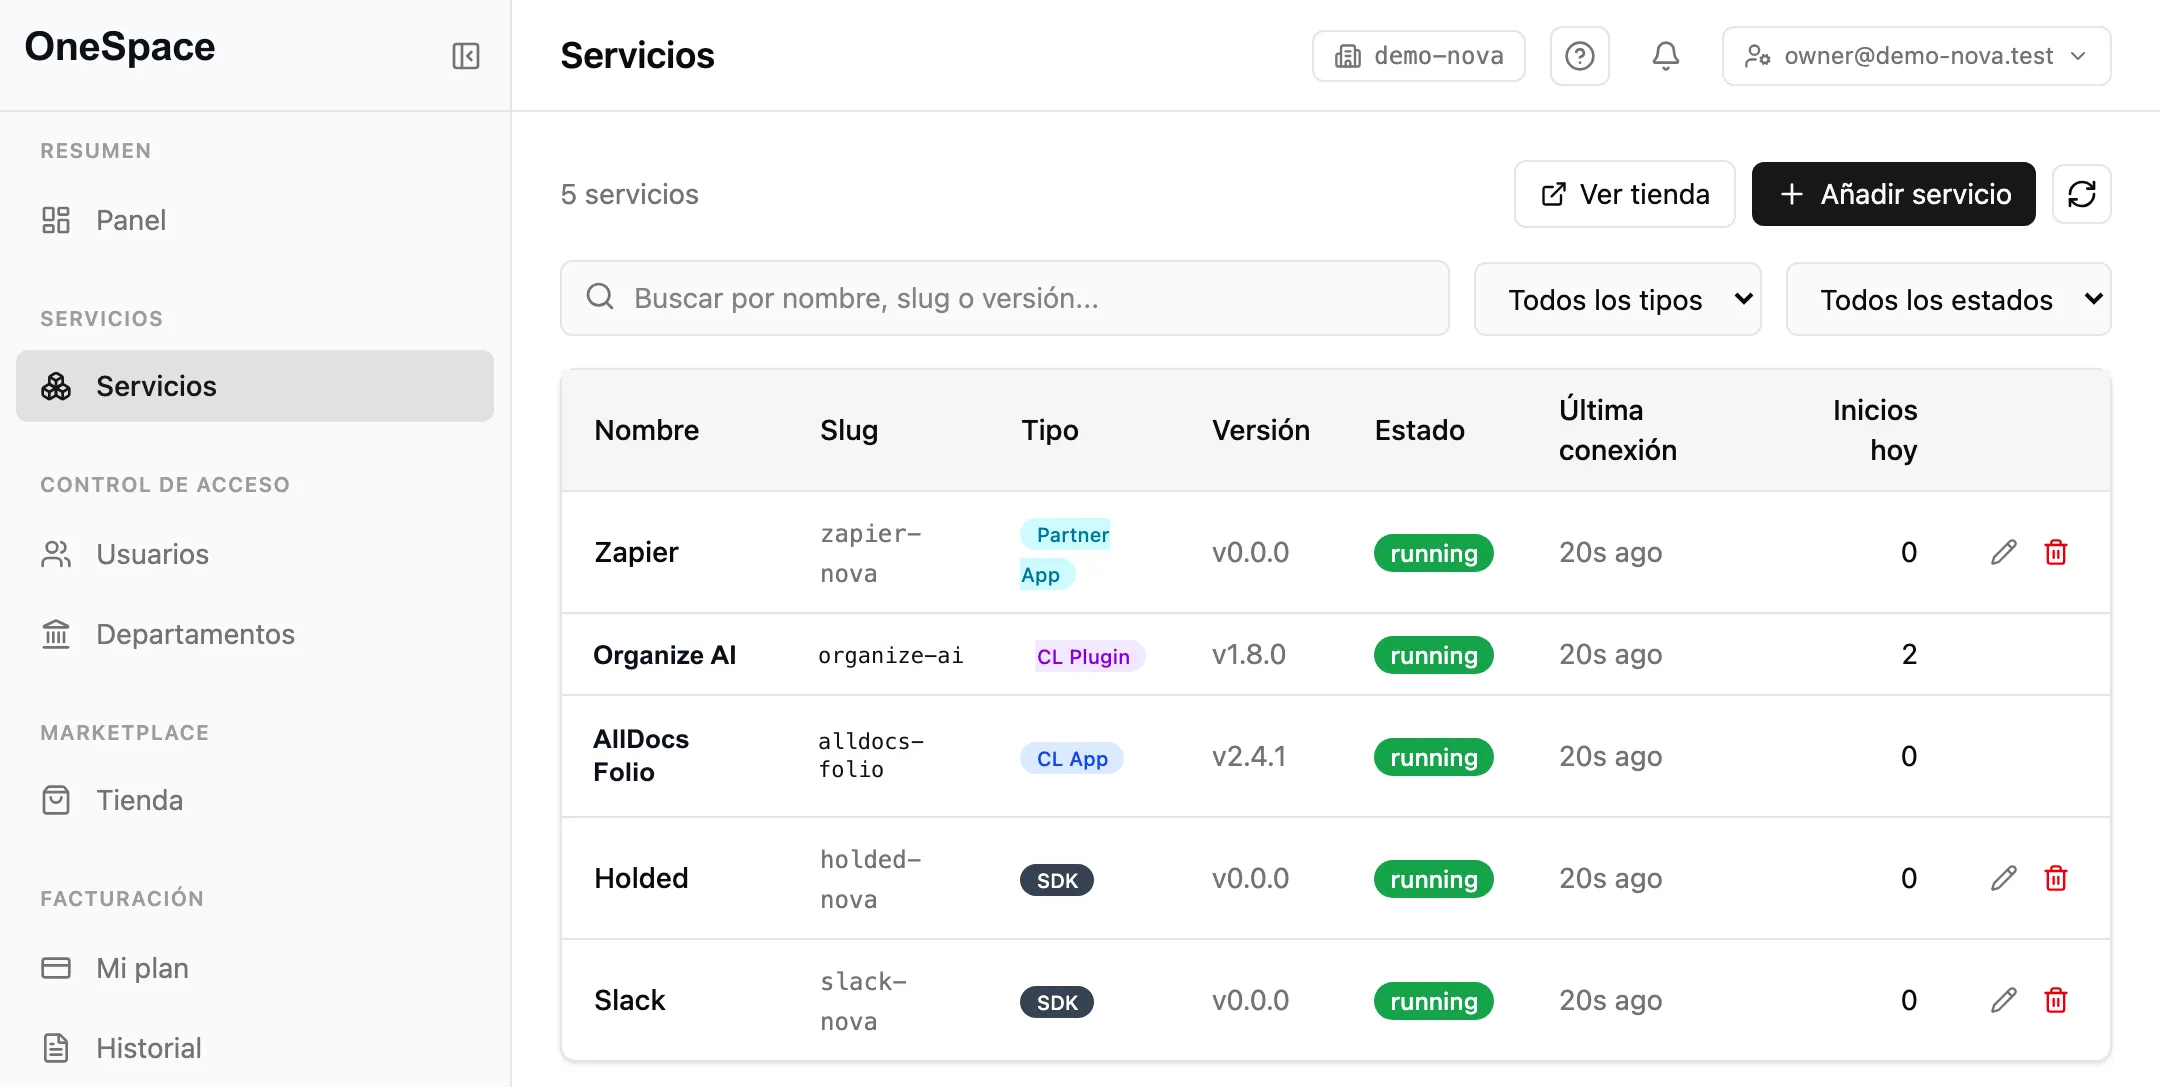
Task: Delete the Holded service
Action: [2056, 878]
